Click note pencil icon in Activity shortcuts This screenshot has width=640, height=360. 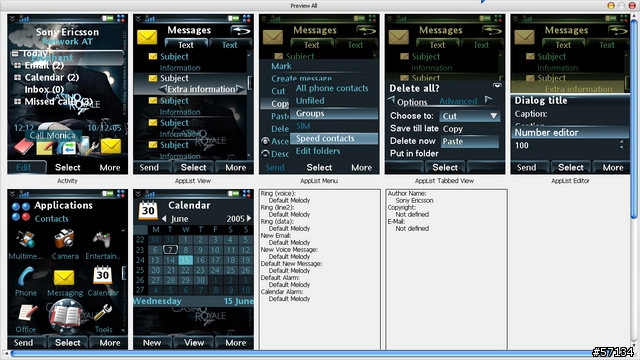45,148
